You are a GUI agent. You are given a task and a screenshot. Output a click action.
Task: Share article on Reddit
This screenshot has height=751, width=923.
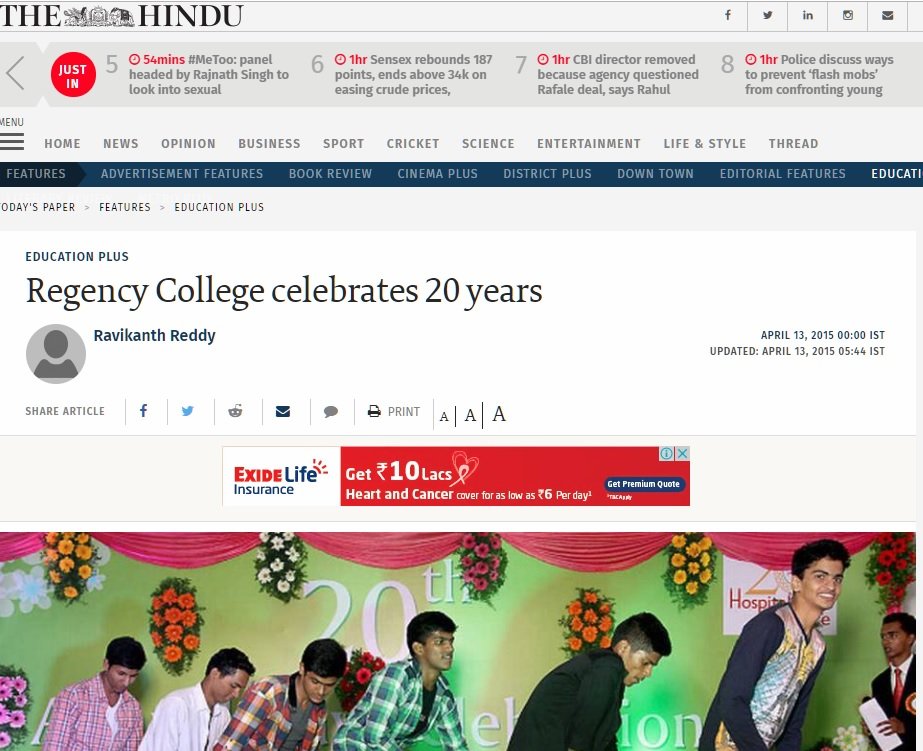point(235,411)
